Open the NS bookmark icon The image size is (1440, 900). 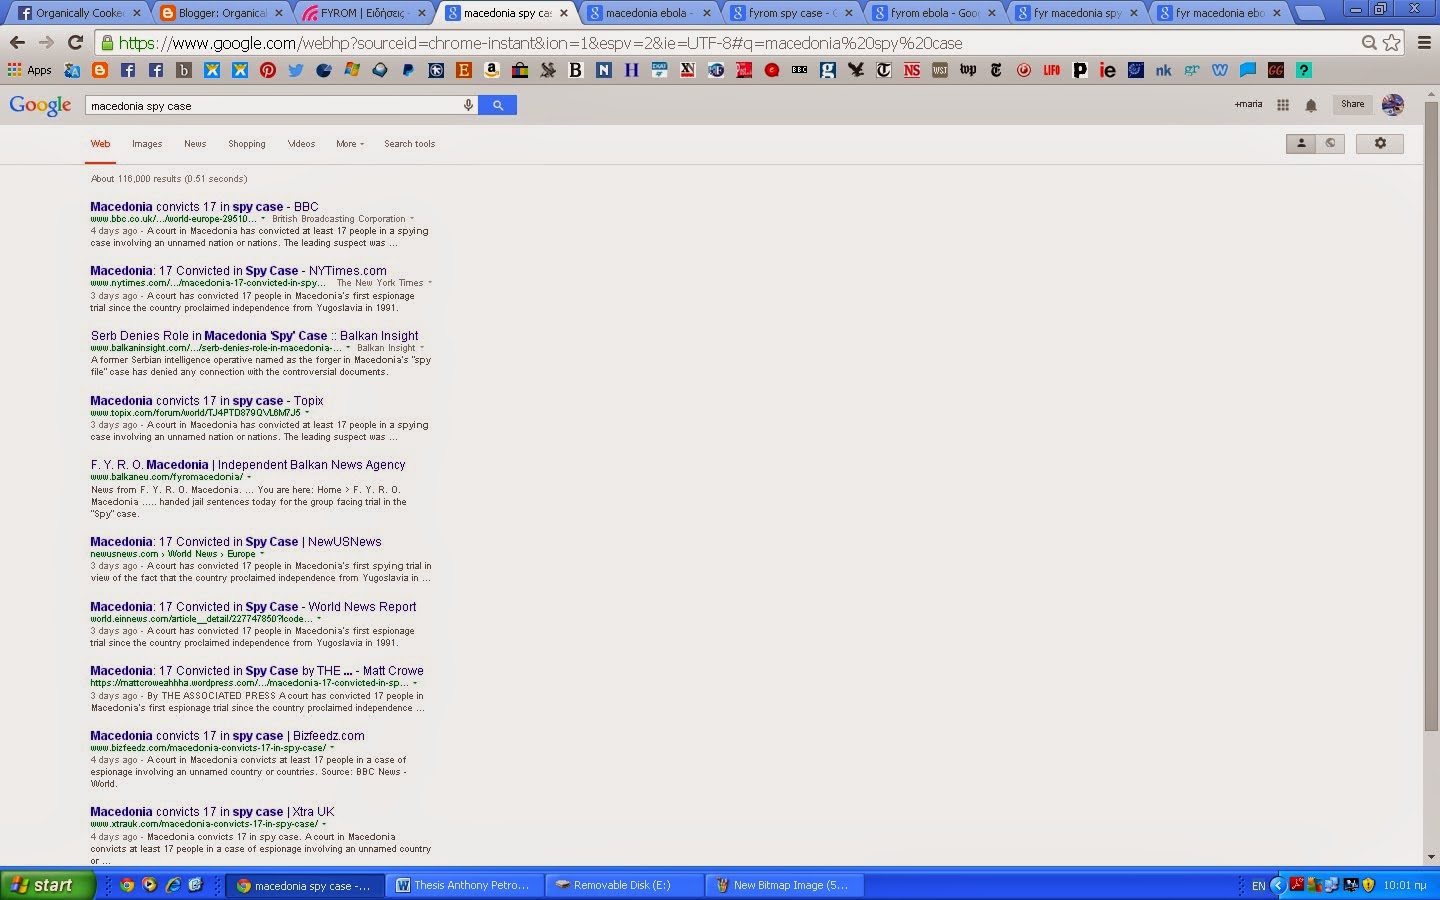point(912,70)
